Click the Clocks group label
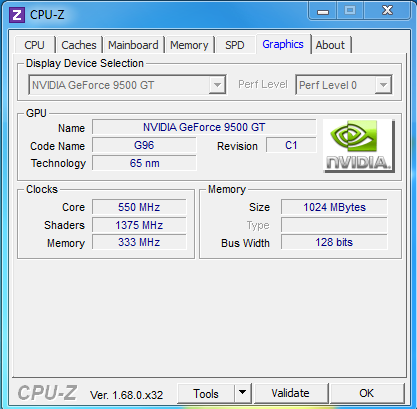The height and width of the screenshot is (409, 417). (x=42, y=189)
